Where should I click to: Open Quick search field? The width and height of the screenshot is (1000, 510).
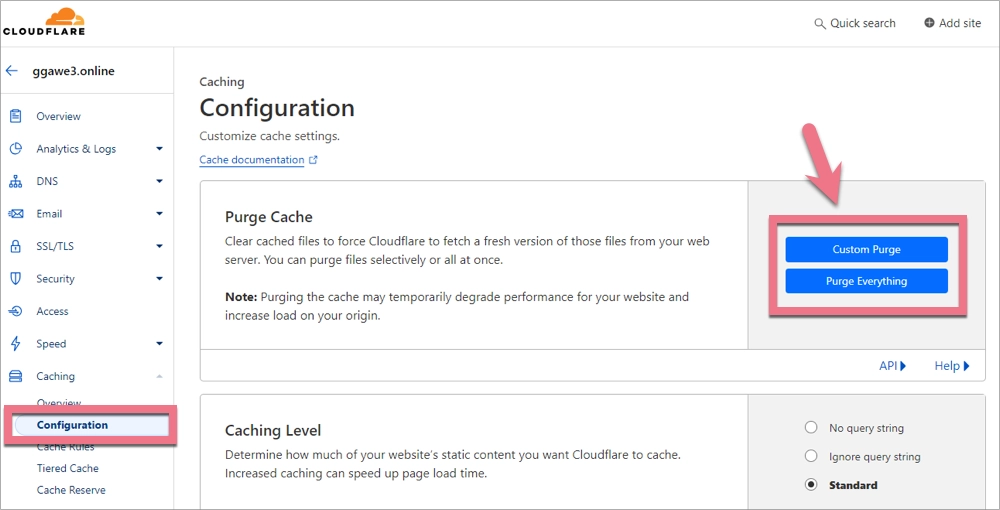point(855,23)
